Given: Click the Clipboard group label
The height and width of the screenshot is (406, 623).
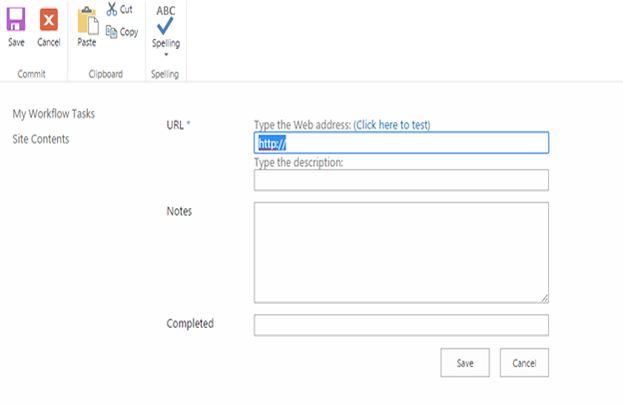Looking at the screenshot, I should coord(105,75).
